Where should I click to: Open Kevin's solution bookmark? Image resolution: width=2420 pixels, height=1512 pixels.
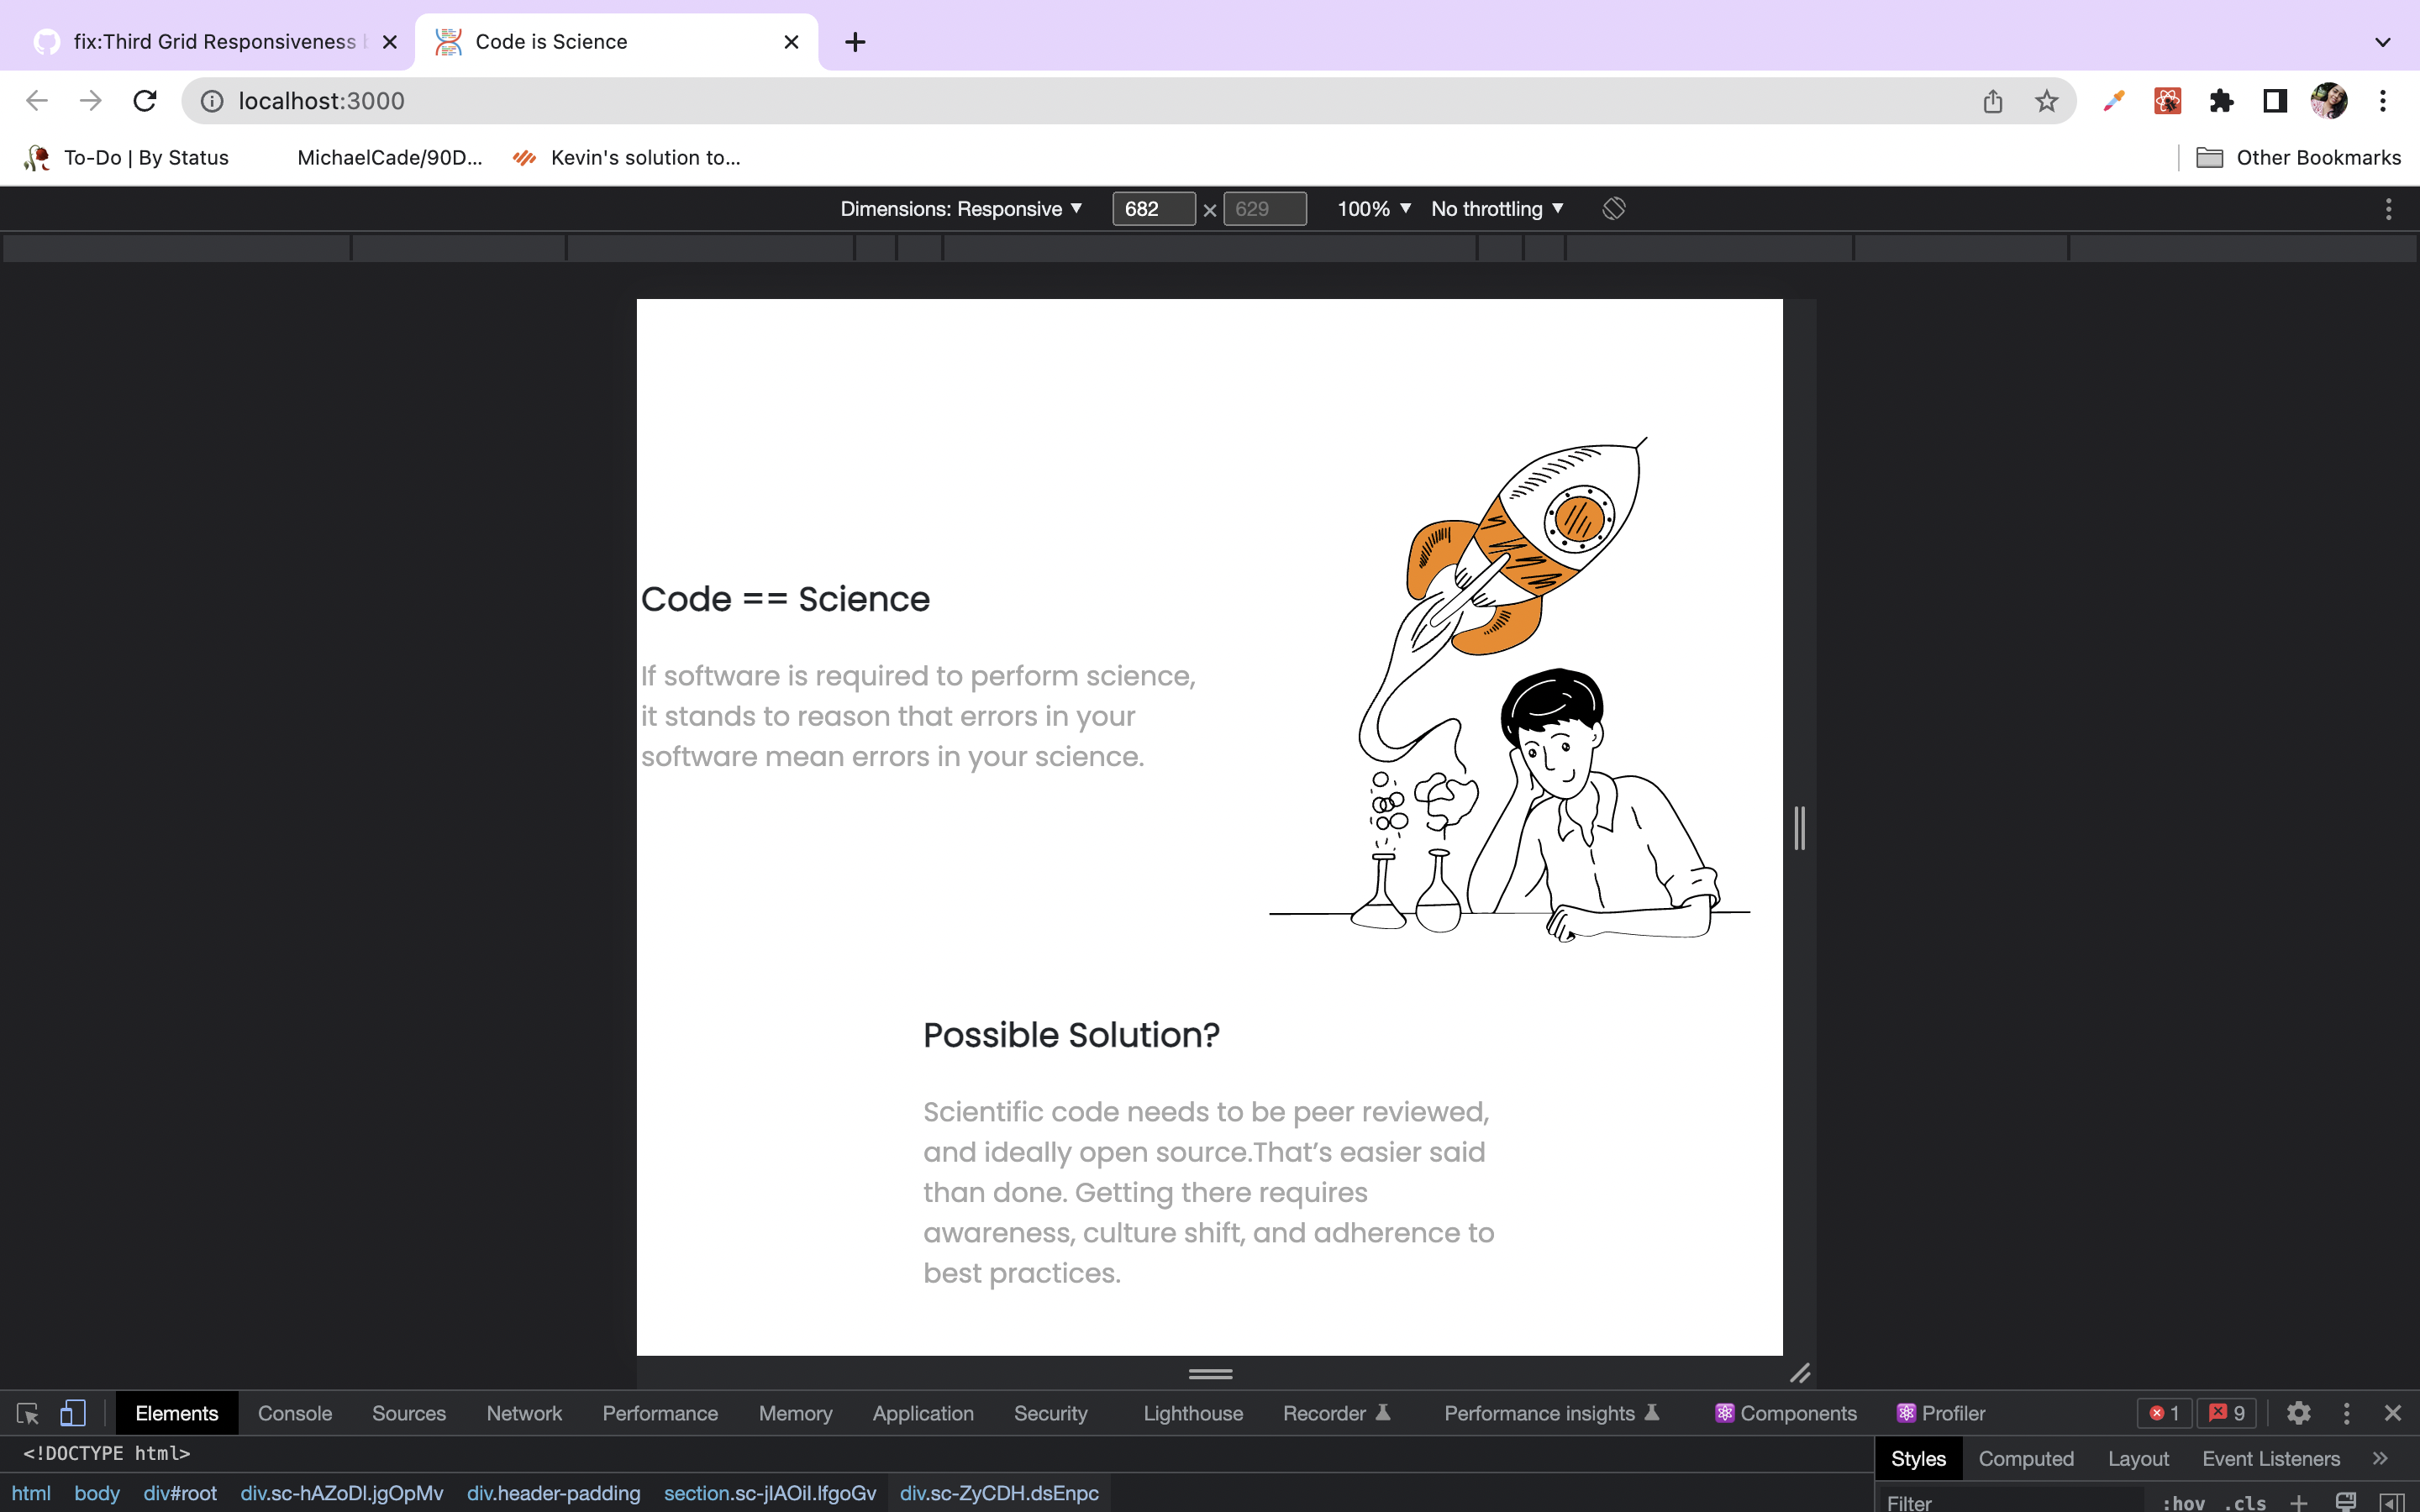coord(627,157)
